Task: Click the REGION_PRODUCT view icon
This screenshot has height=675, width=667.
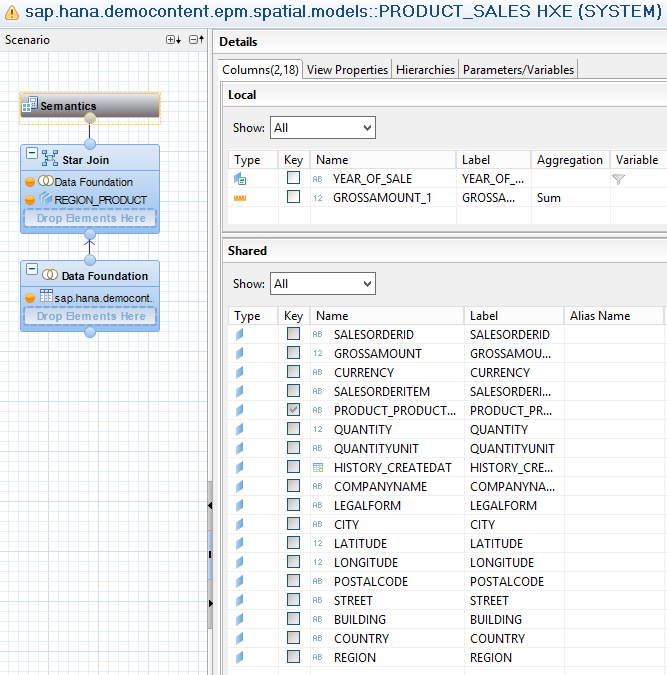Action: pos(46,198)
